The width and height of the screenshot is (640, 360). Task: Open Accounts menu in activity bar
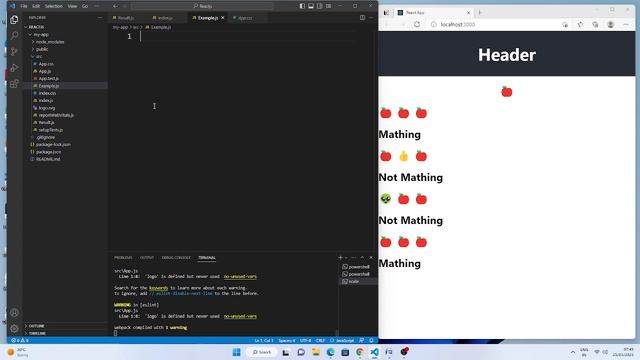[14, 313]
